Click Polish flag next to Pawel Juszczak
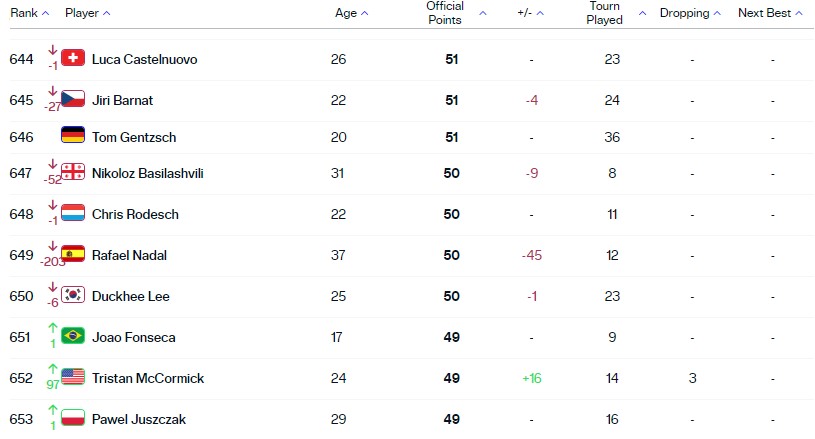Image resolution: width=815 pixels, height=439 pixels. [73, 418]
